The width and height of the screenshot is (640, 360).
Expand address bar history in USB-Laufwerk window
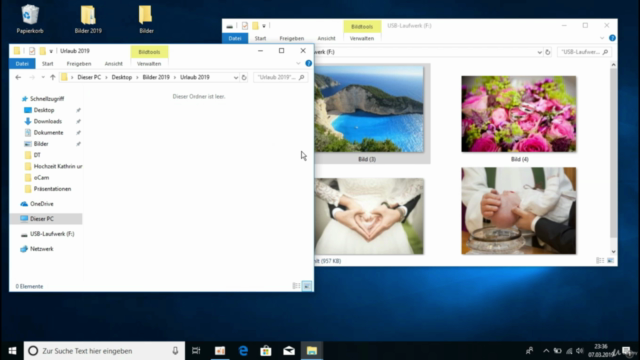pos(539,52)
